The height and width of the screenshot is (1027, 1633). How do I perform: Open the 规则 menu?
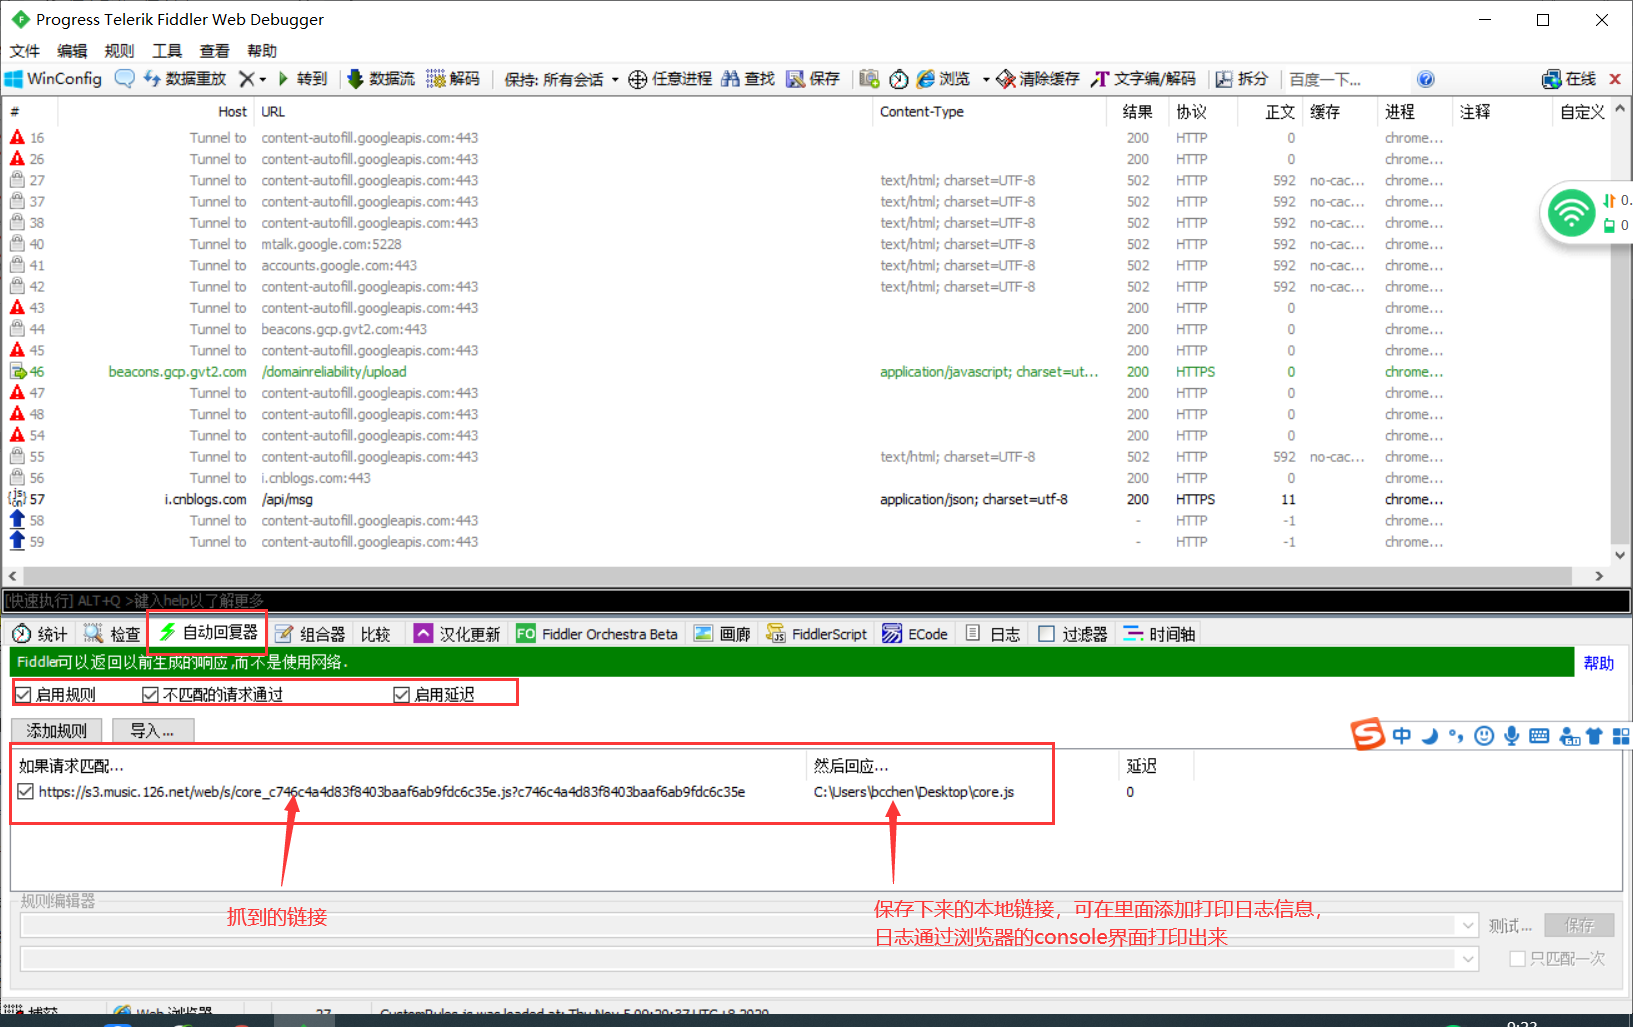[x=119, y=51]
